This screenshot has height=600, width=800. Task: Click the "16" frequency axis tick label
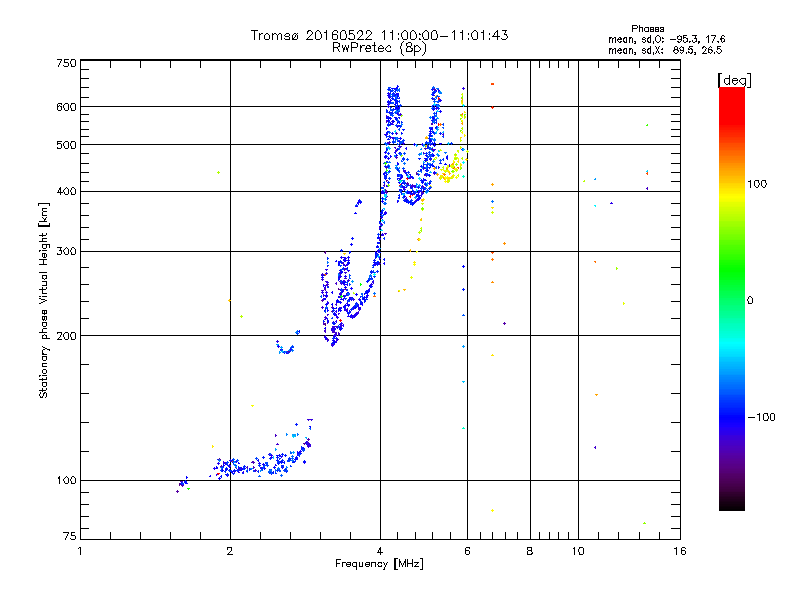coord(680,551)
